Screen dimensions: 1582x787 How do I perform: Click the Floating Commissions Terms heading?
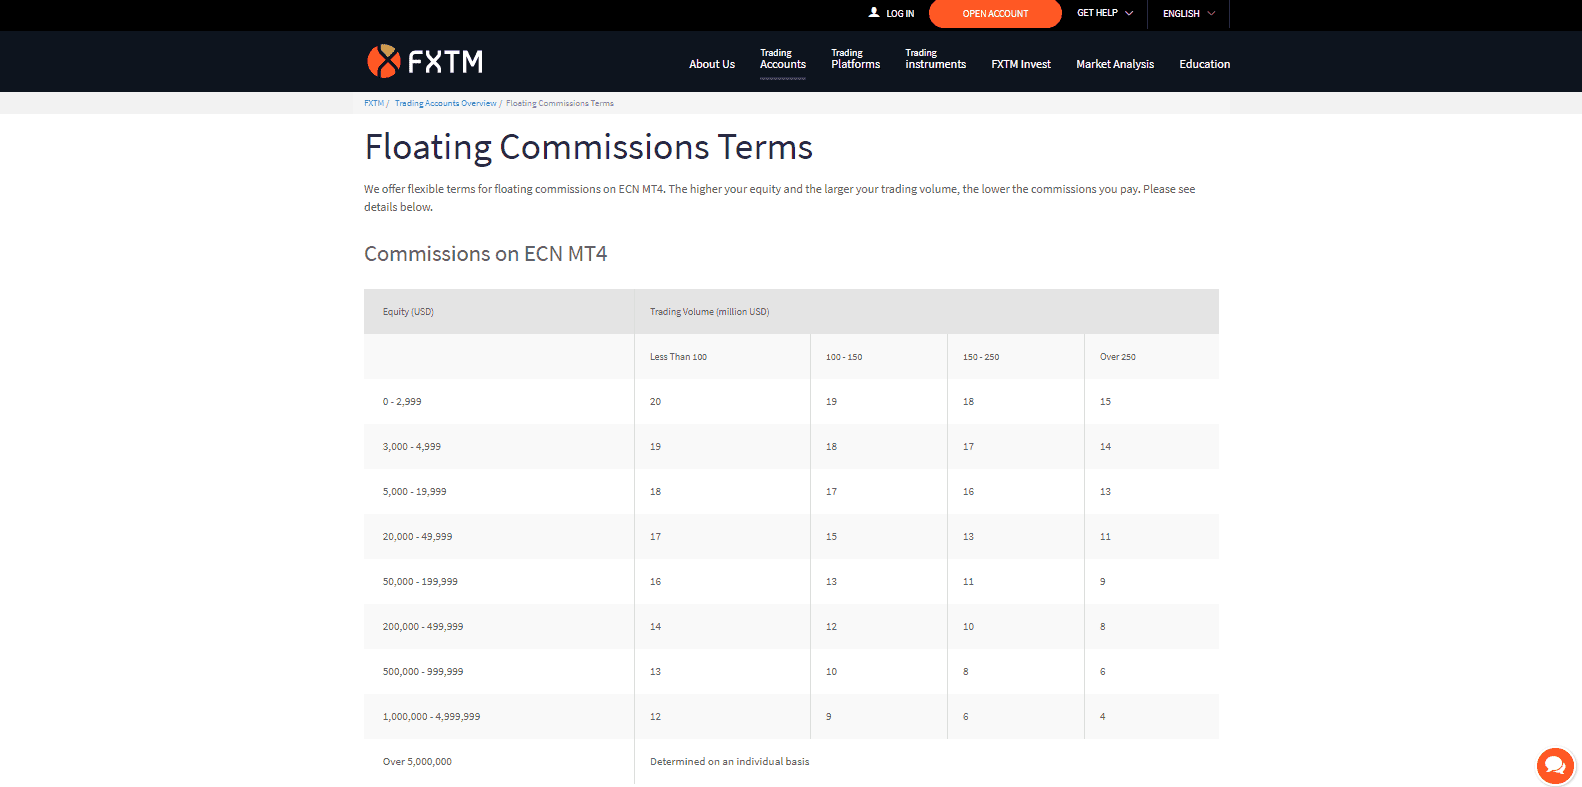589,148
